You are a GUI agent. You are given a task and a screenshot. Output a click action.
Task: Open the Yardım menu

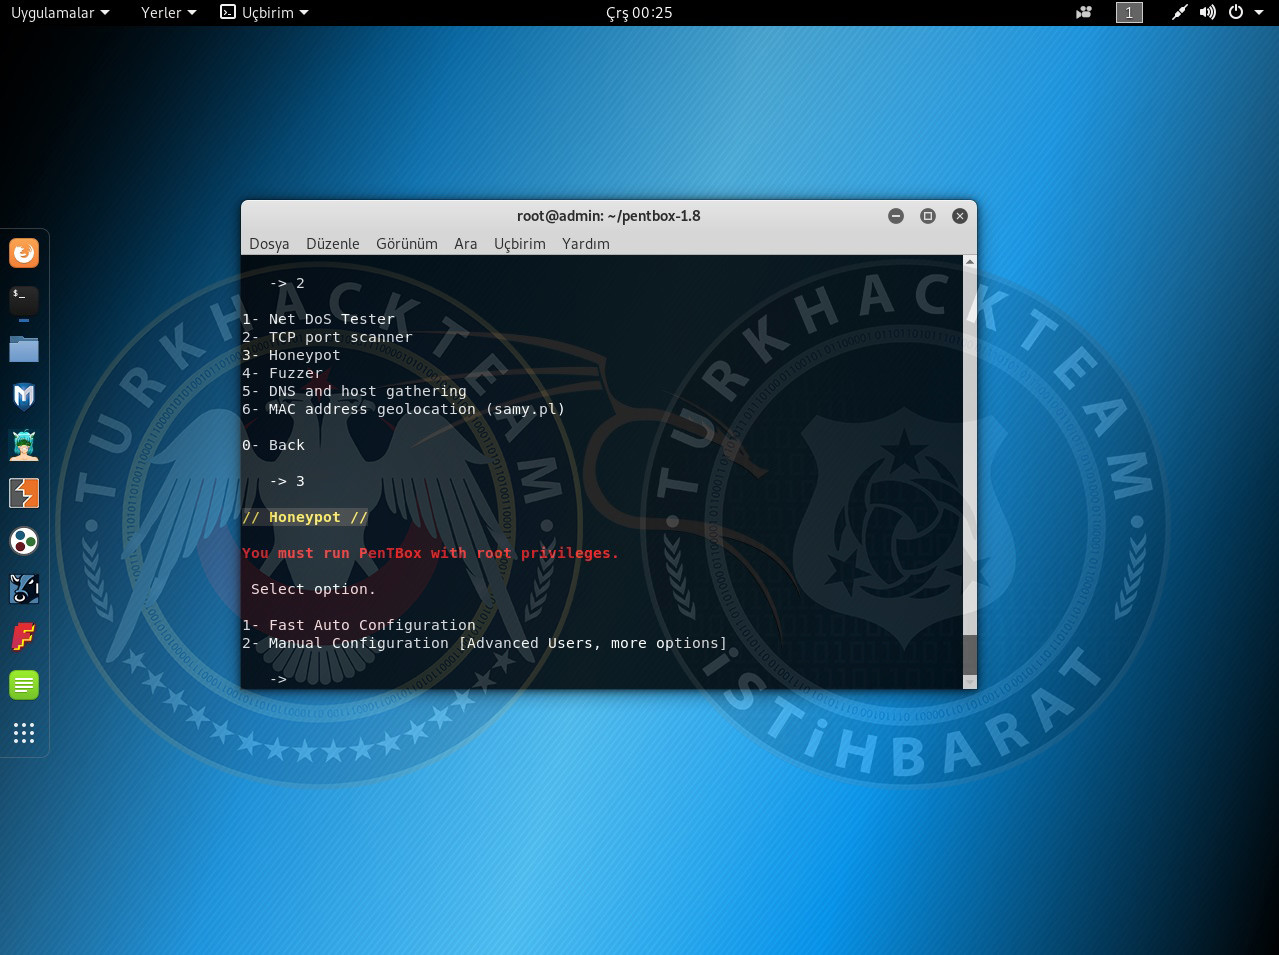586,244
